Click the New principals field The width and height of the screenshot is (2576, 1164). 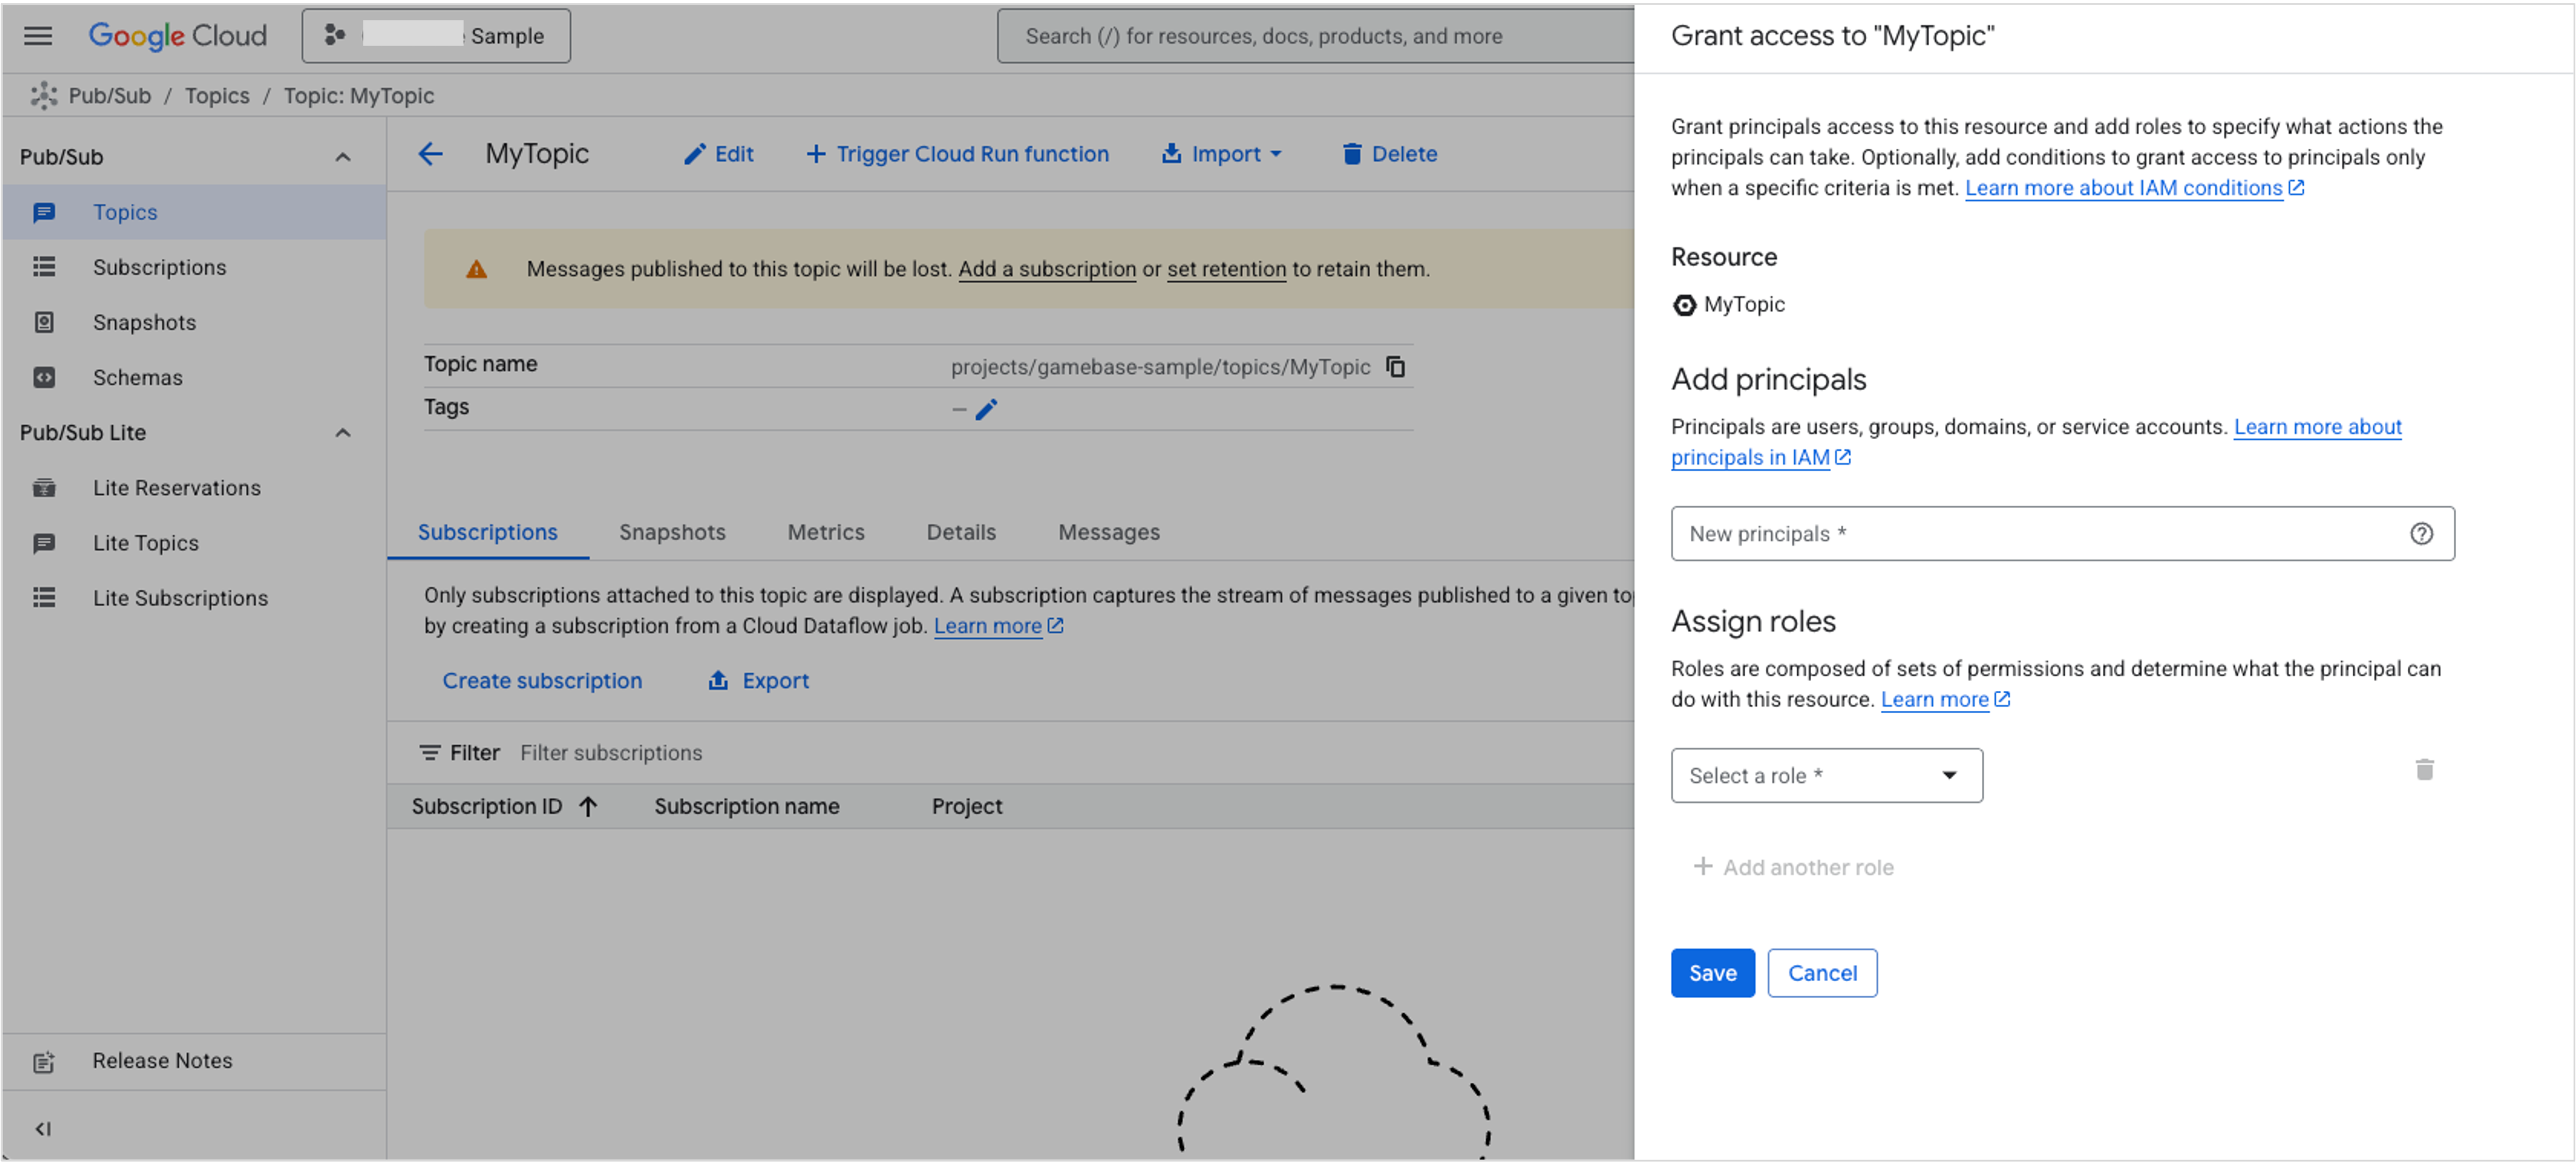point(2062,534)
